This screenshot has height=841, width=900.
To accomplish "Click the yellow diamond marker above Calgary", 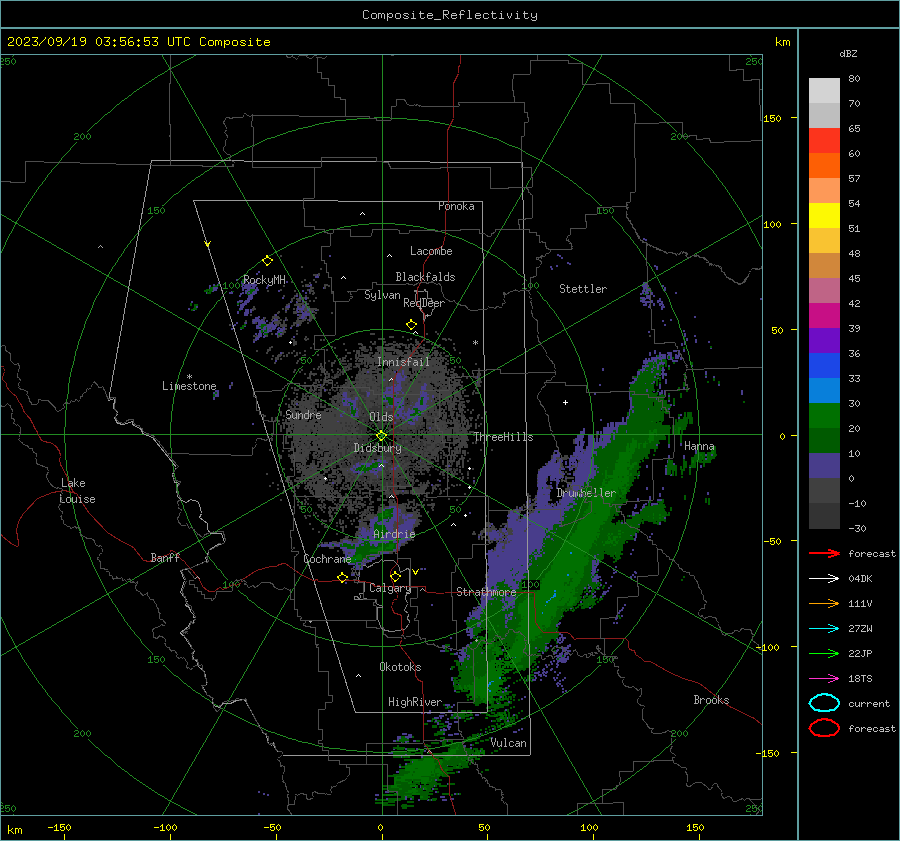I will (x=395, y=576).
